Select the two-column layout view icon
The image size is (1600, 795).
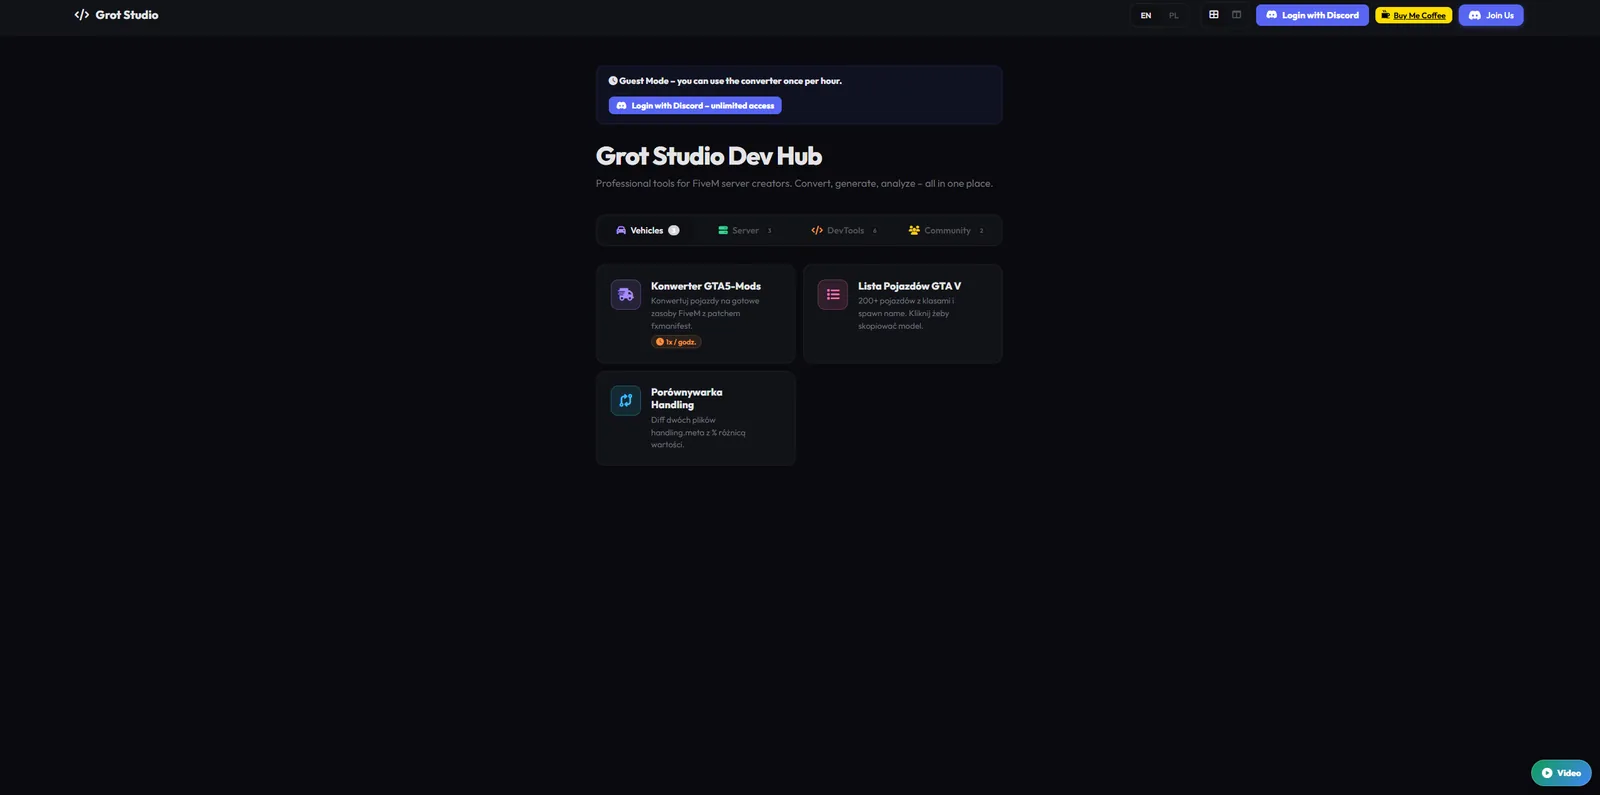click(1237, 15)
